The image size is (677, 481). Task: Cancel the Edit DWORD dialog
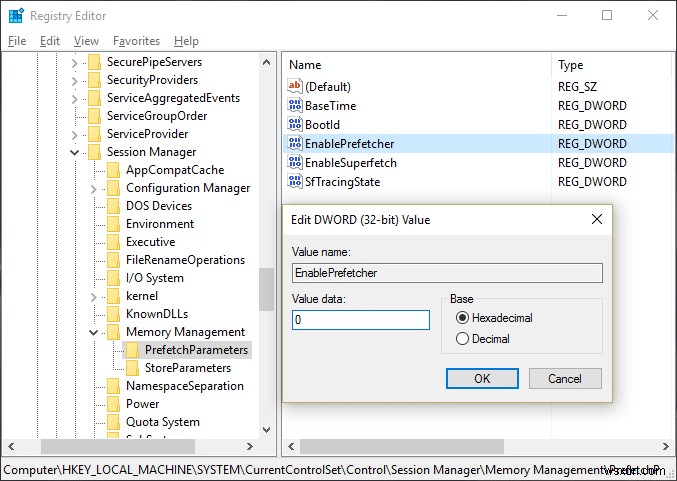[564, 379]
